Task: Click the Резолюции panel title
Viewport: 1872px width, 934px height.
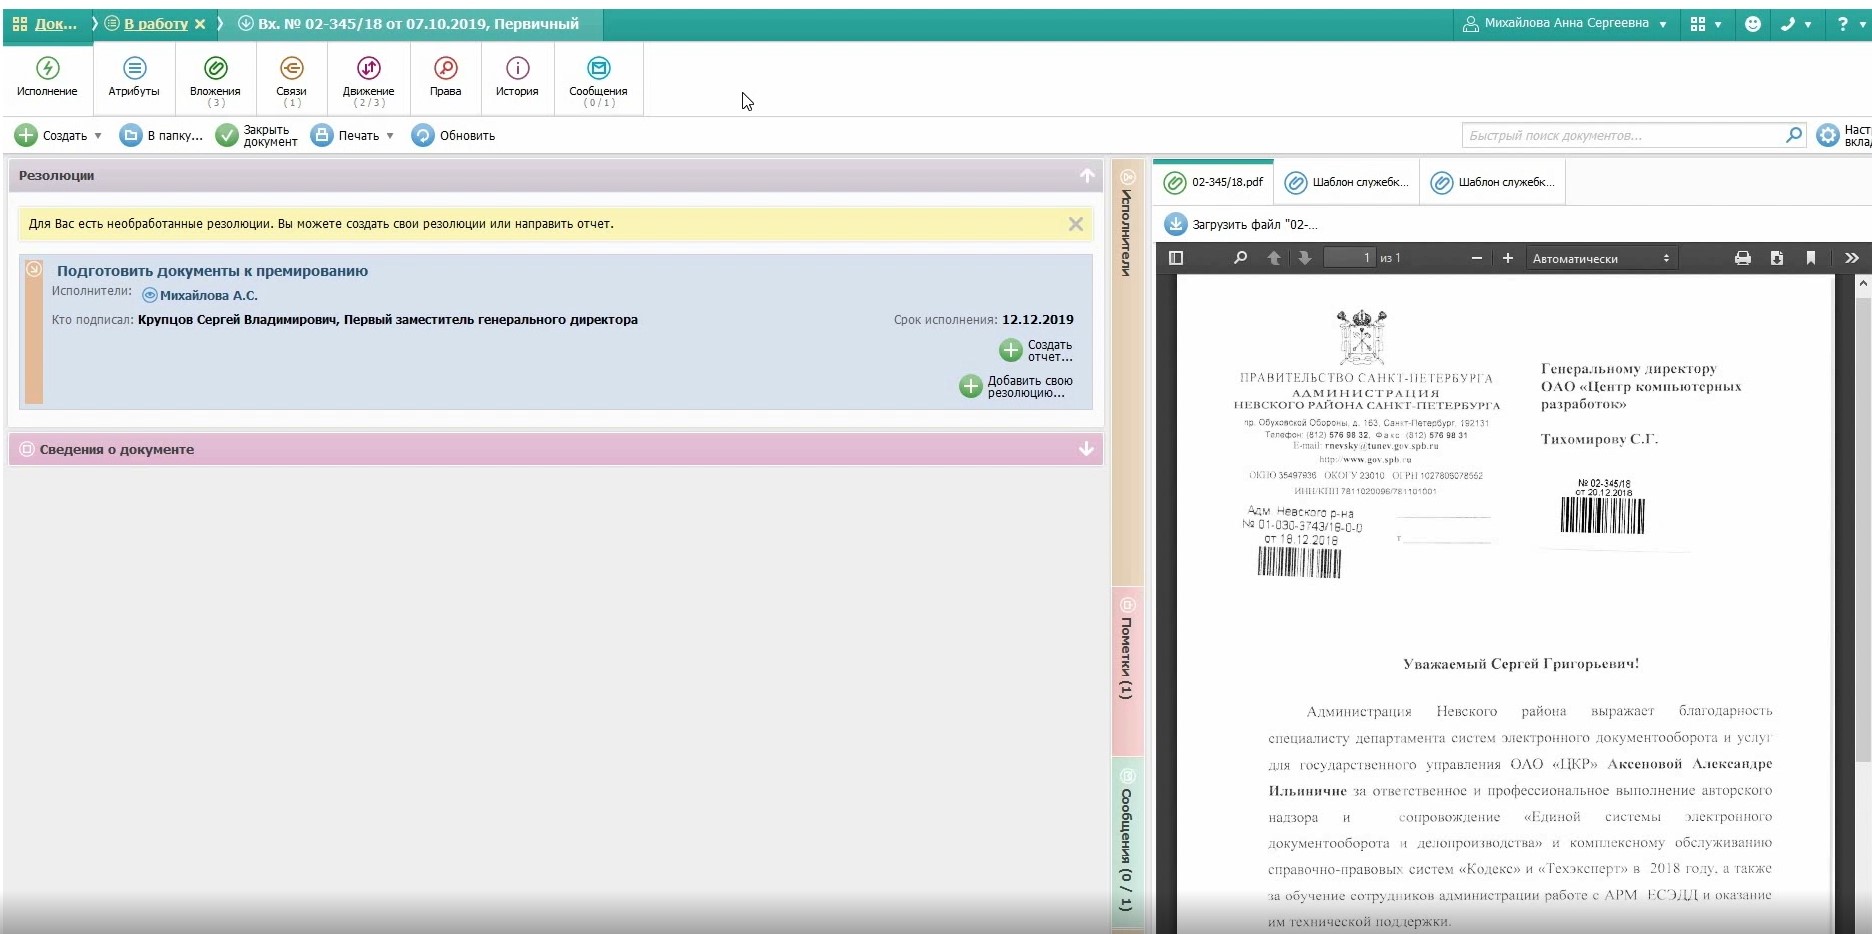Action: pyautogui.click(x=56, y=176)
